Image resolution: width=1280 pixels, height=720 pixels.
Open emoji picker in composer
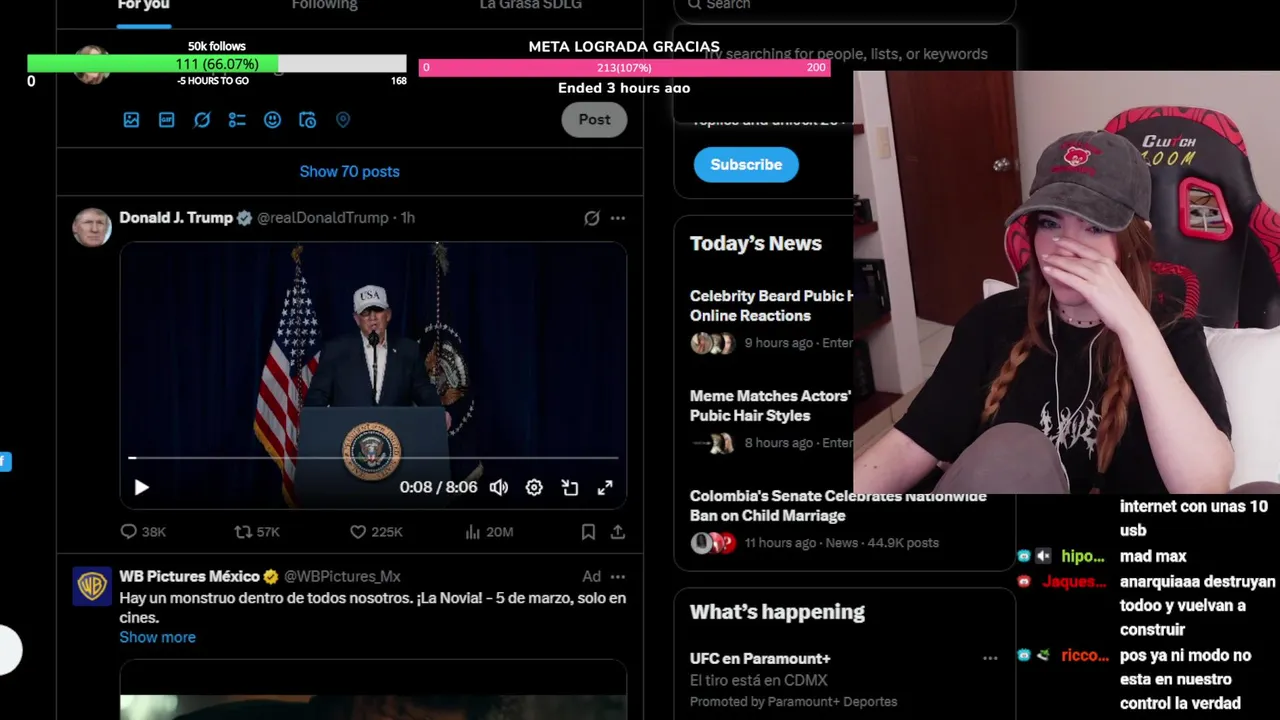[x=272, y=120]
